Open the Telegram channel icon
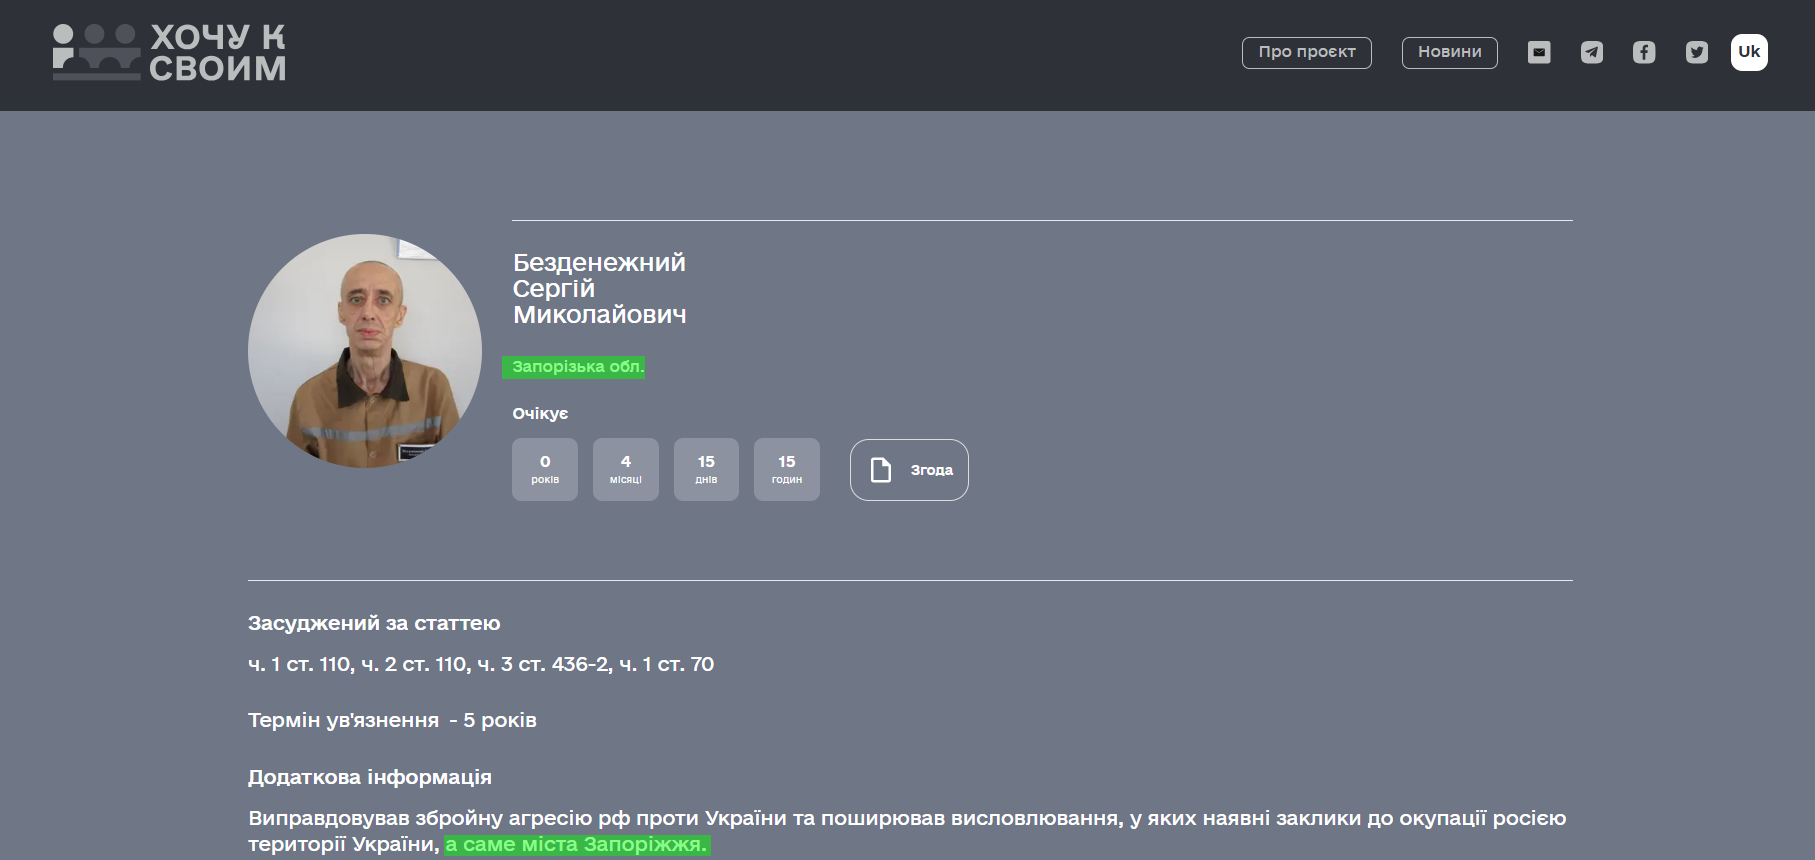This screenshot has height=860, width=1815. pyautogui.click(x=1591, y=52)
